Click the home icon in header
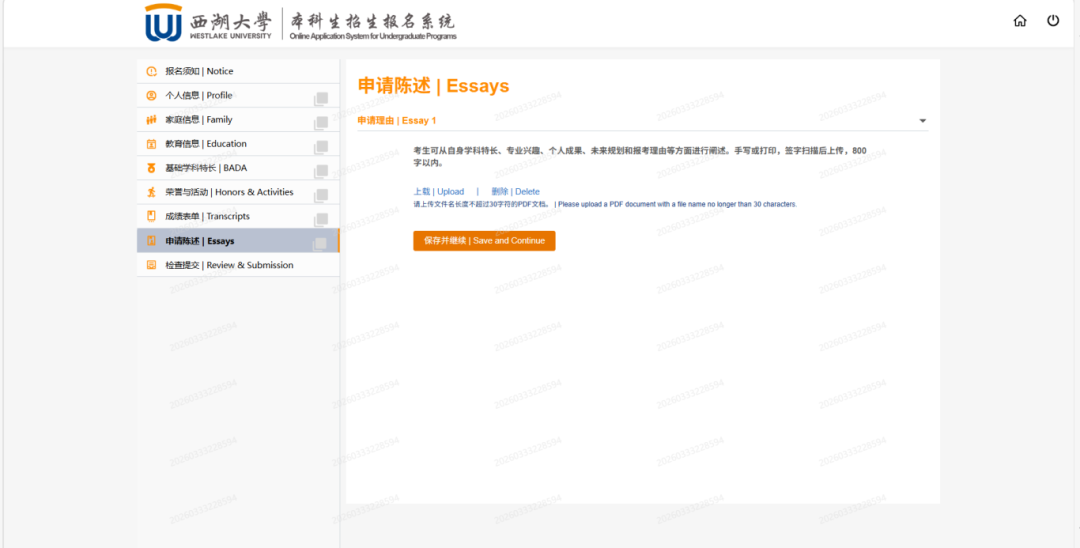This screenshot has width=1080, height=548. click(x=1020, y=21)
